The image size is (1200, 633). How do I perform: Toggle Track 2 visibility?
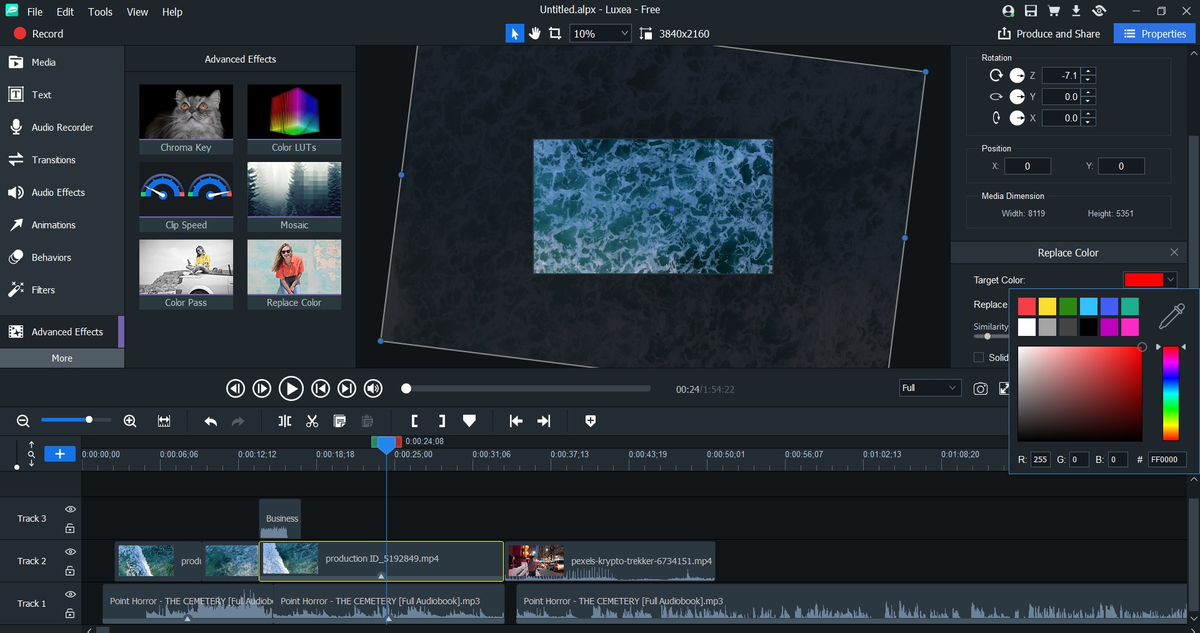pyautogui.click(x=69, y=551)
